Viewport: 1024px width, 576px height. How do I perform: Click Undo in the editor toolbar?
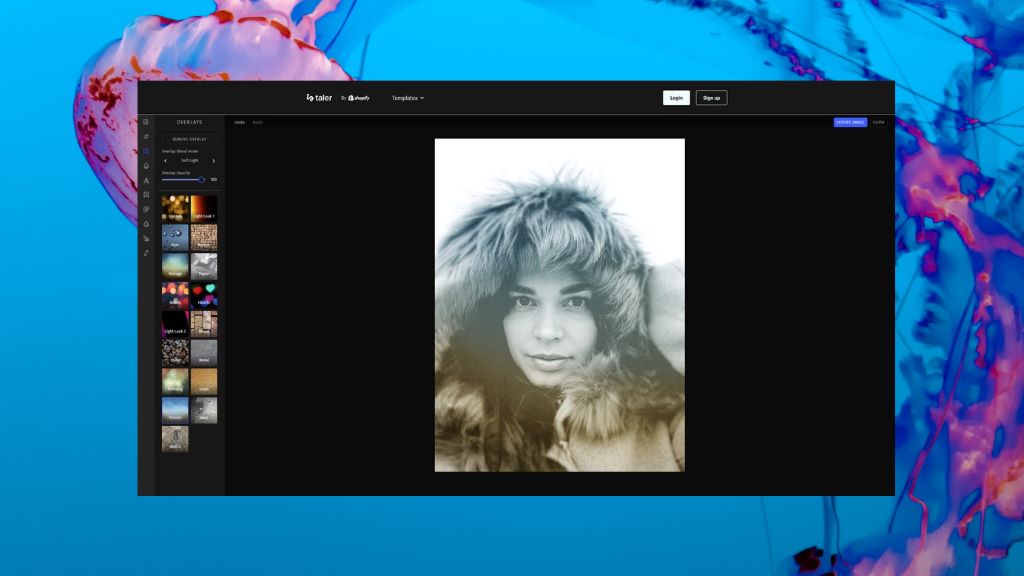[x=240, y=122]
